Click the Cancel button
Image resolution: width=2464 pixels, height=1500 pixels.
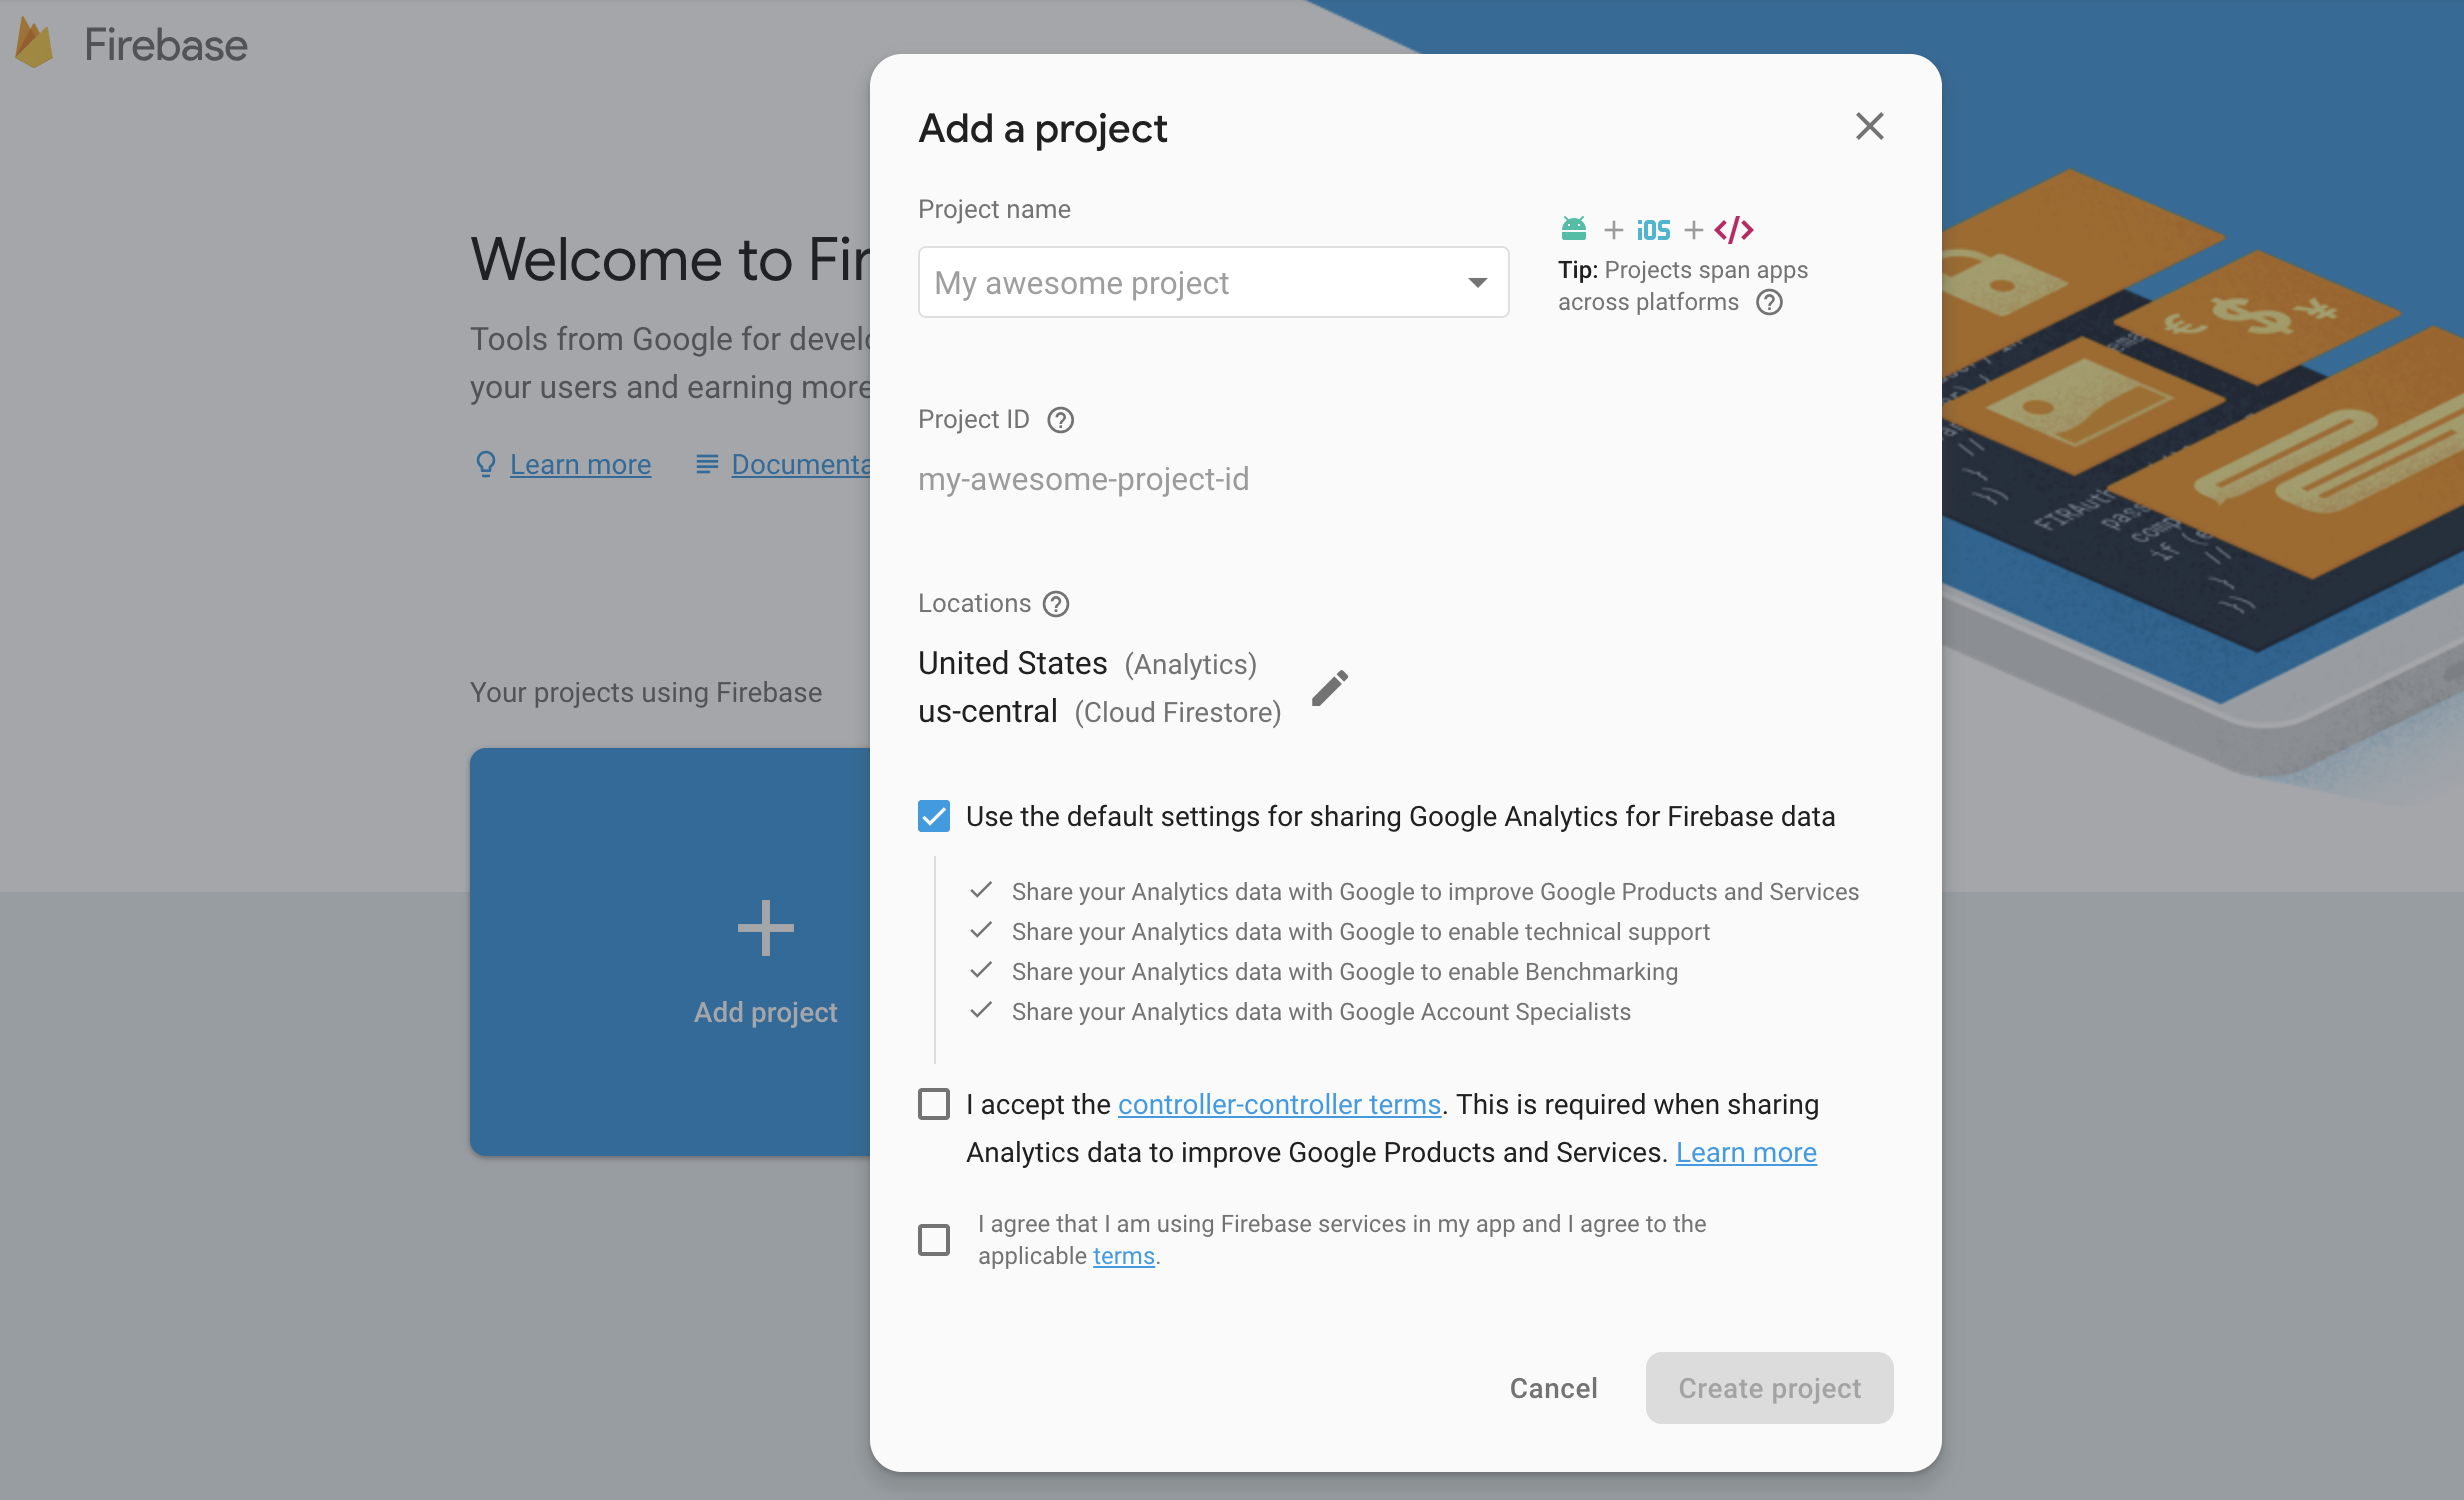1554,1387
